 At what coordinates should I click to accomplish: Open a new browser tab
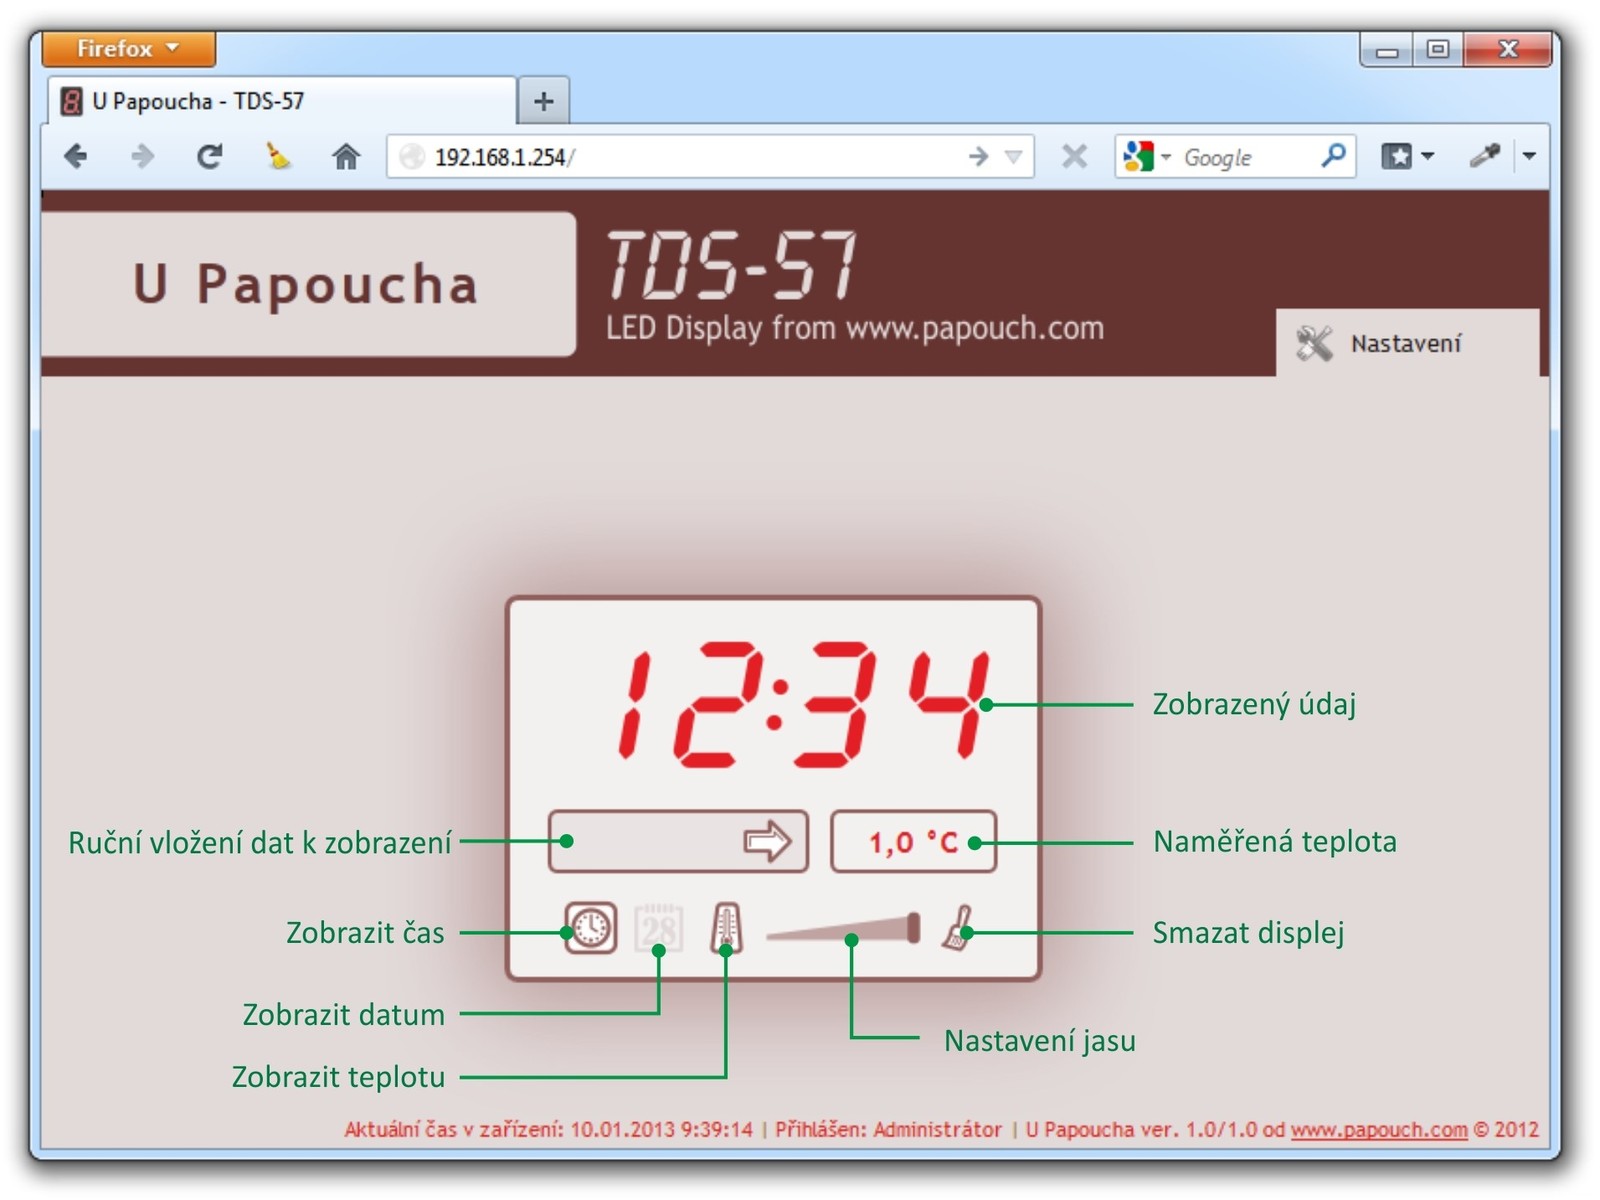(x=543, y=101)
